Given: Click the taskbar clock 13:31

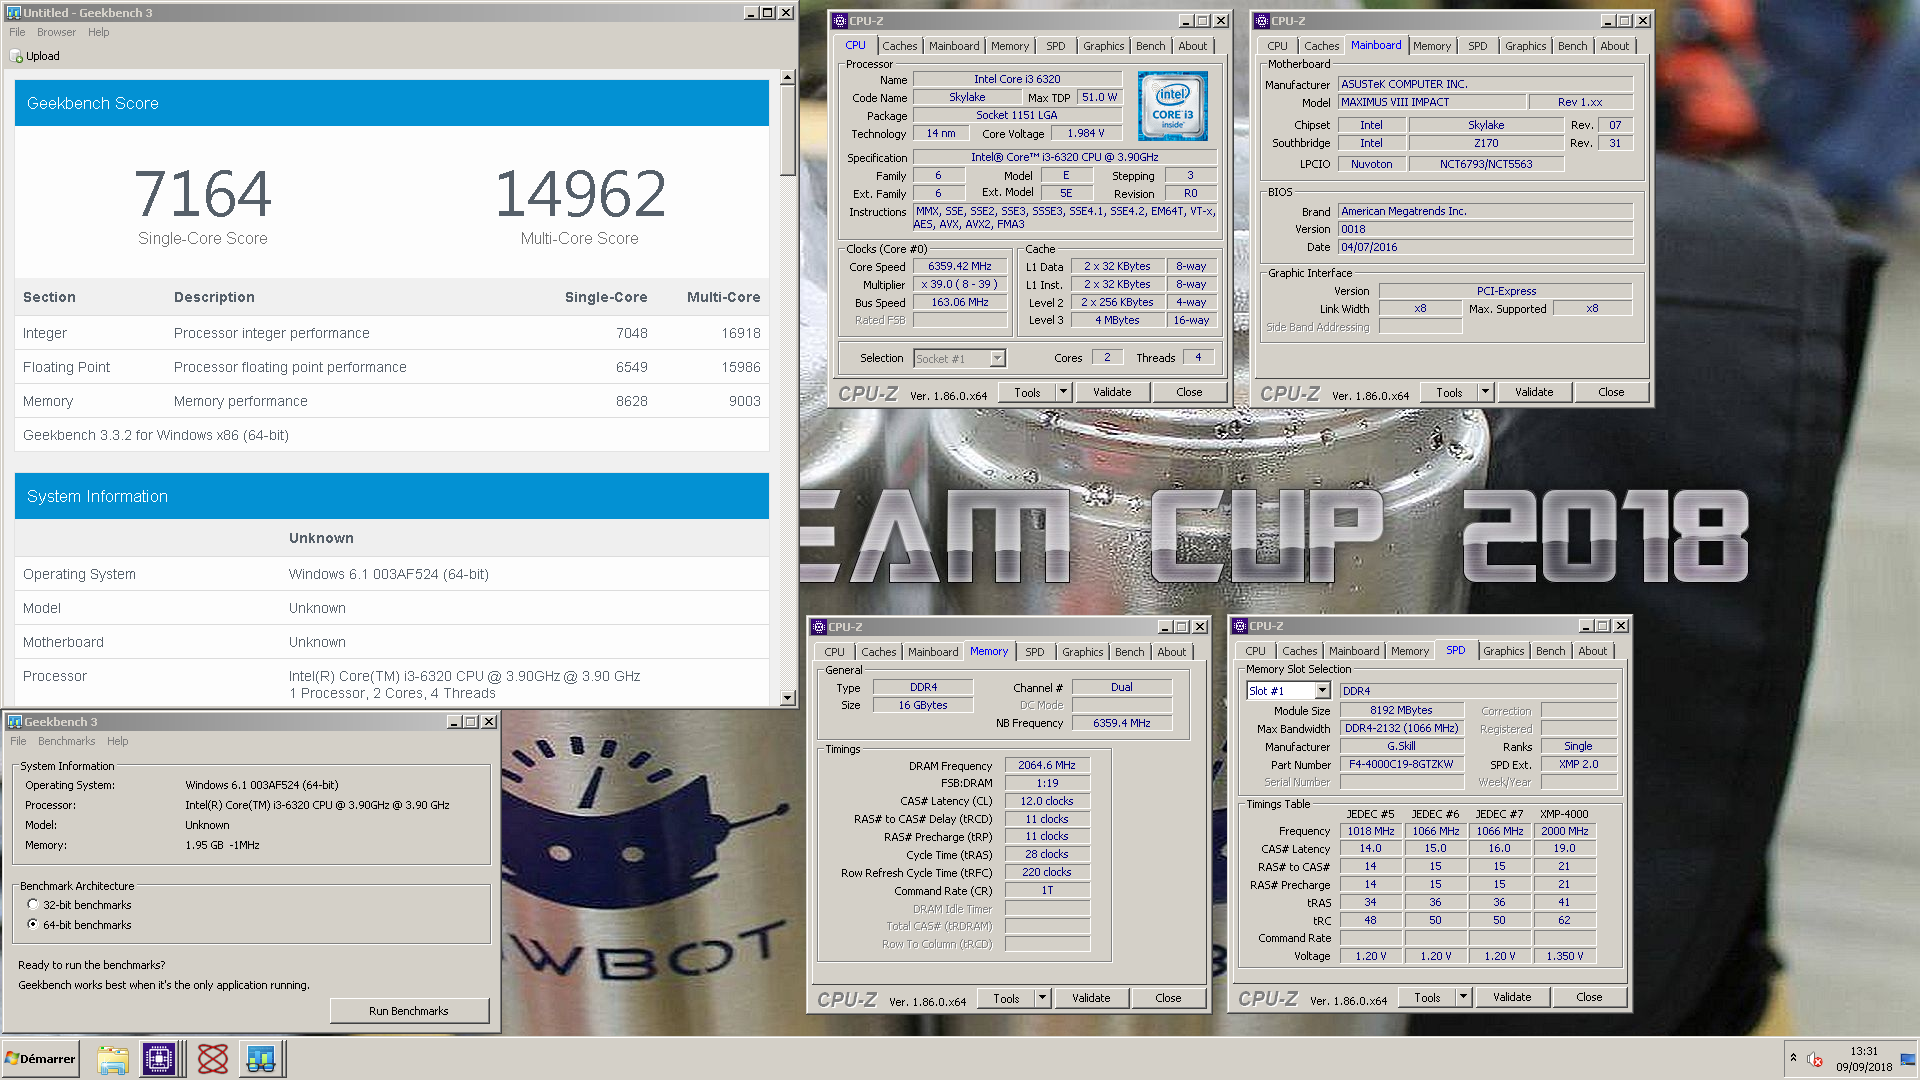Looking at the screenshot, I should [x=1864, y=1051].
